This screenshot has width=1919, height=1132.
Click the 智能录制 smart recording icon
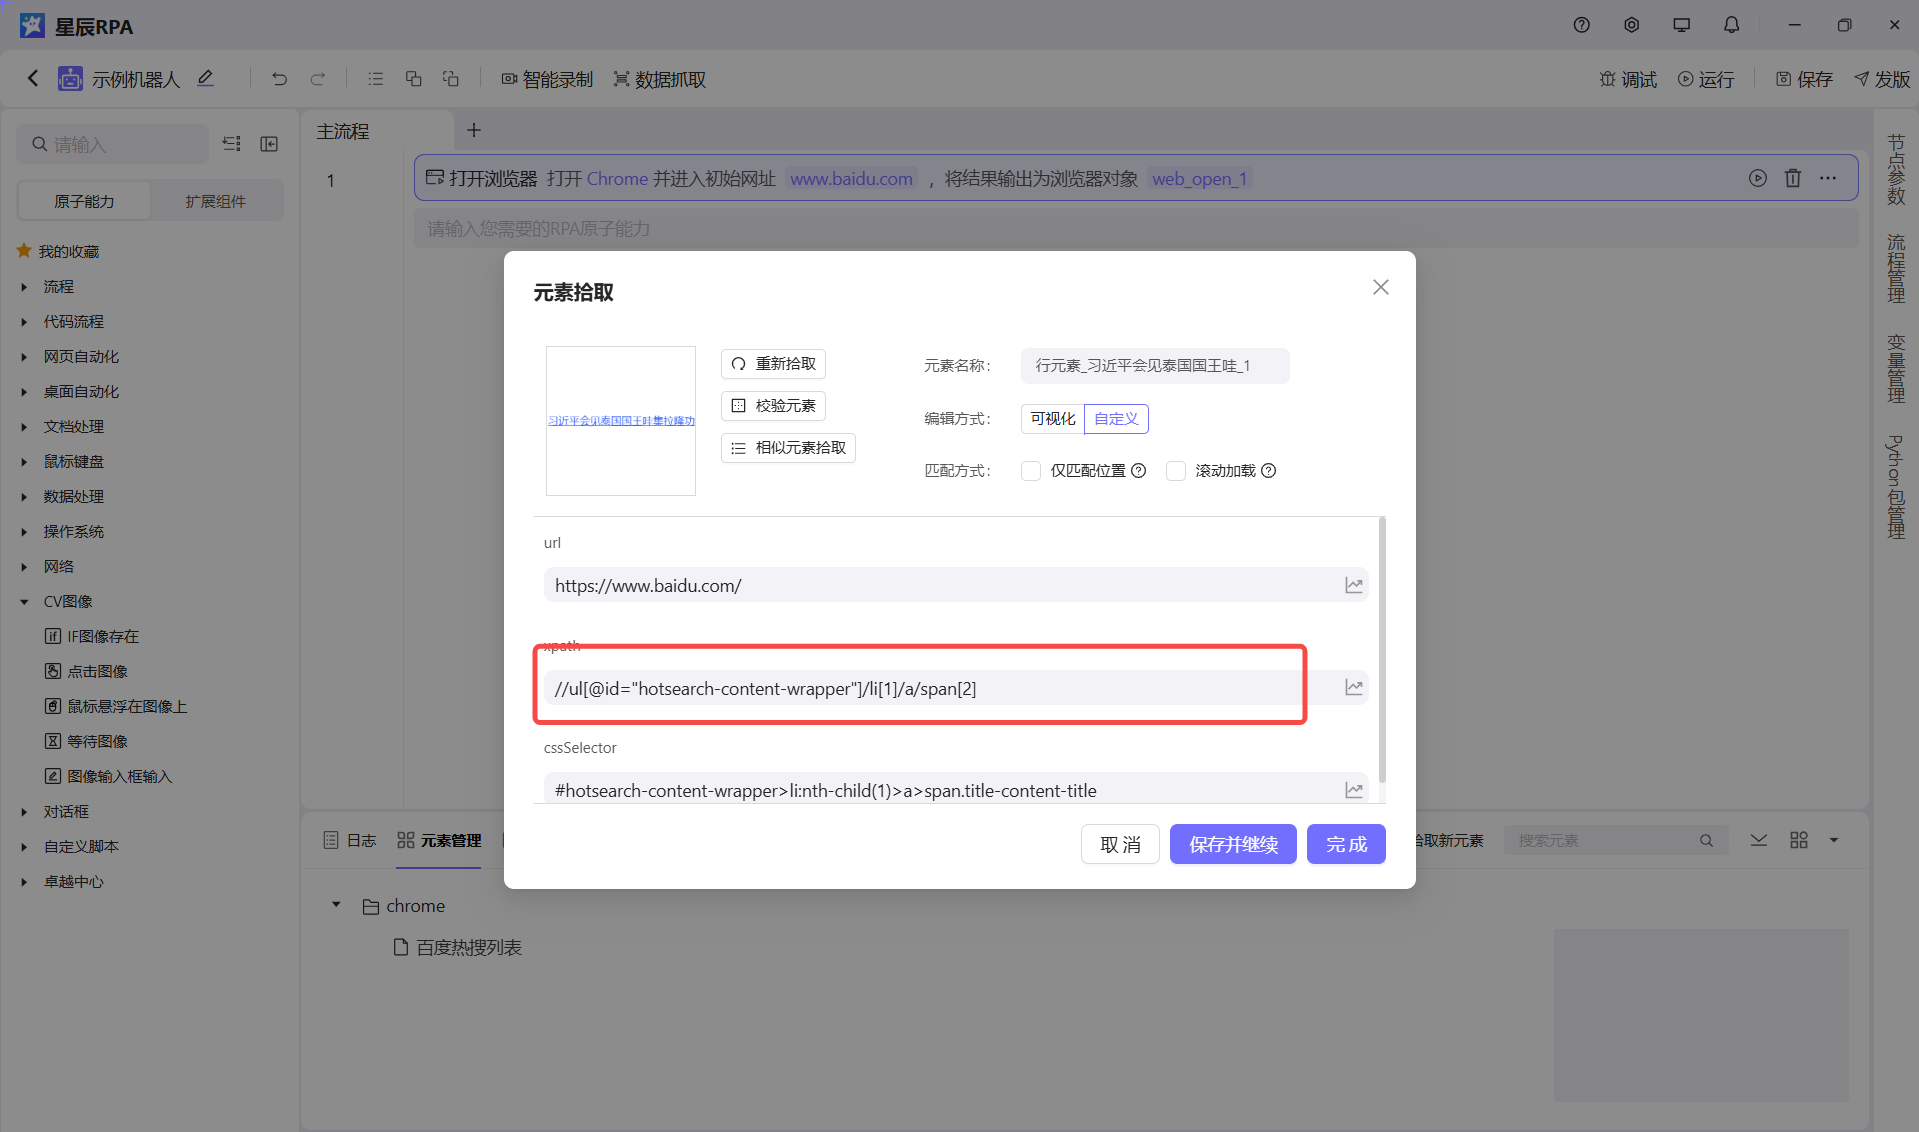point(509,79)
